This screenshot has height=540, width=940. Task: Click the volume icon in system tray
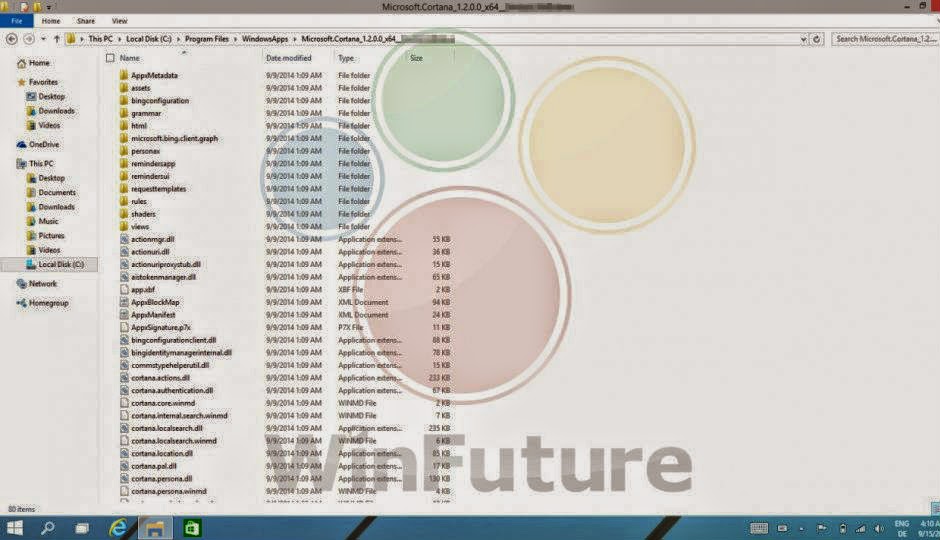tap(879, 529)
